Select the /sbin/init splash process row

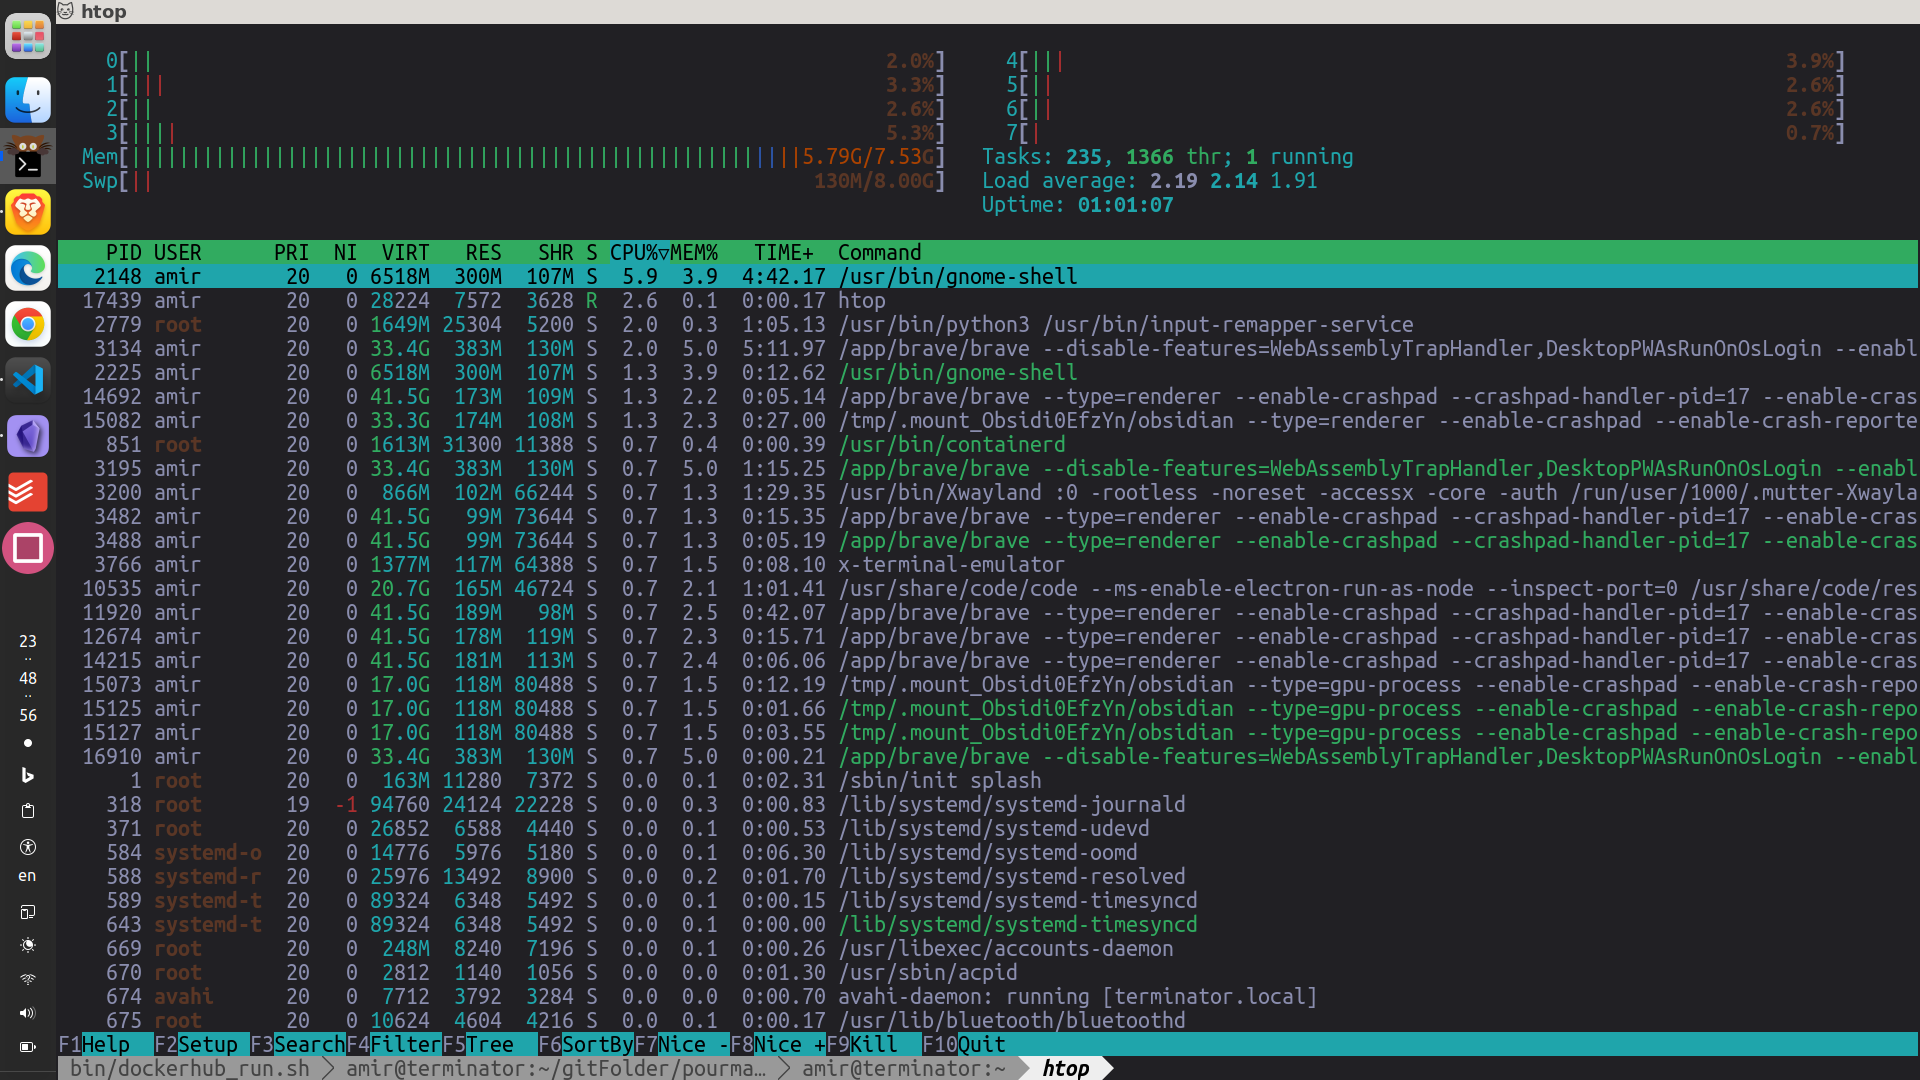(988, 781)
